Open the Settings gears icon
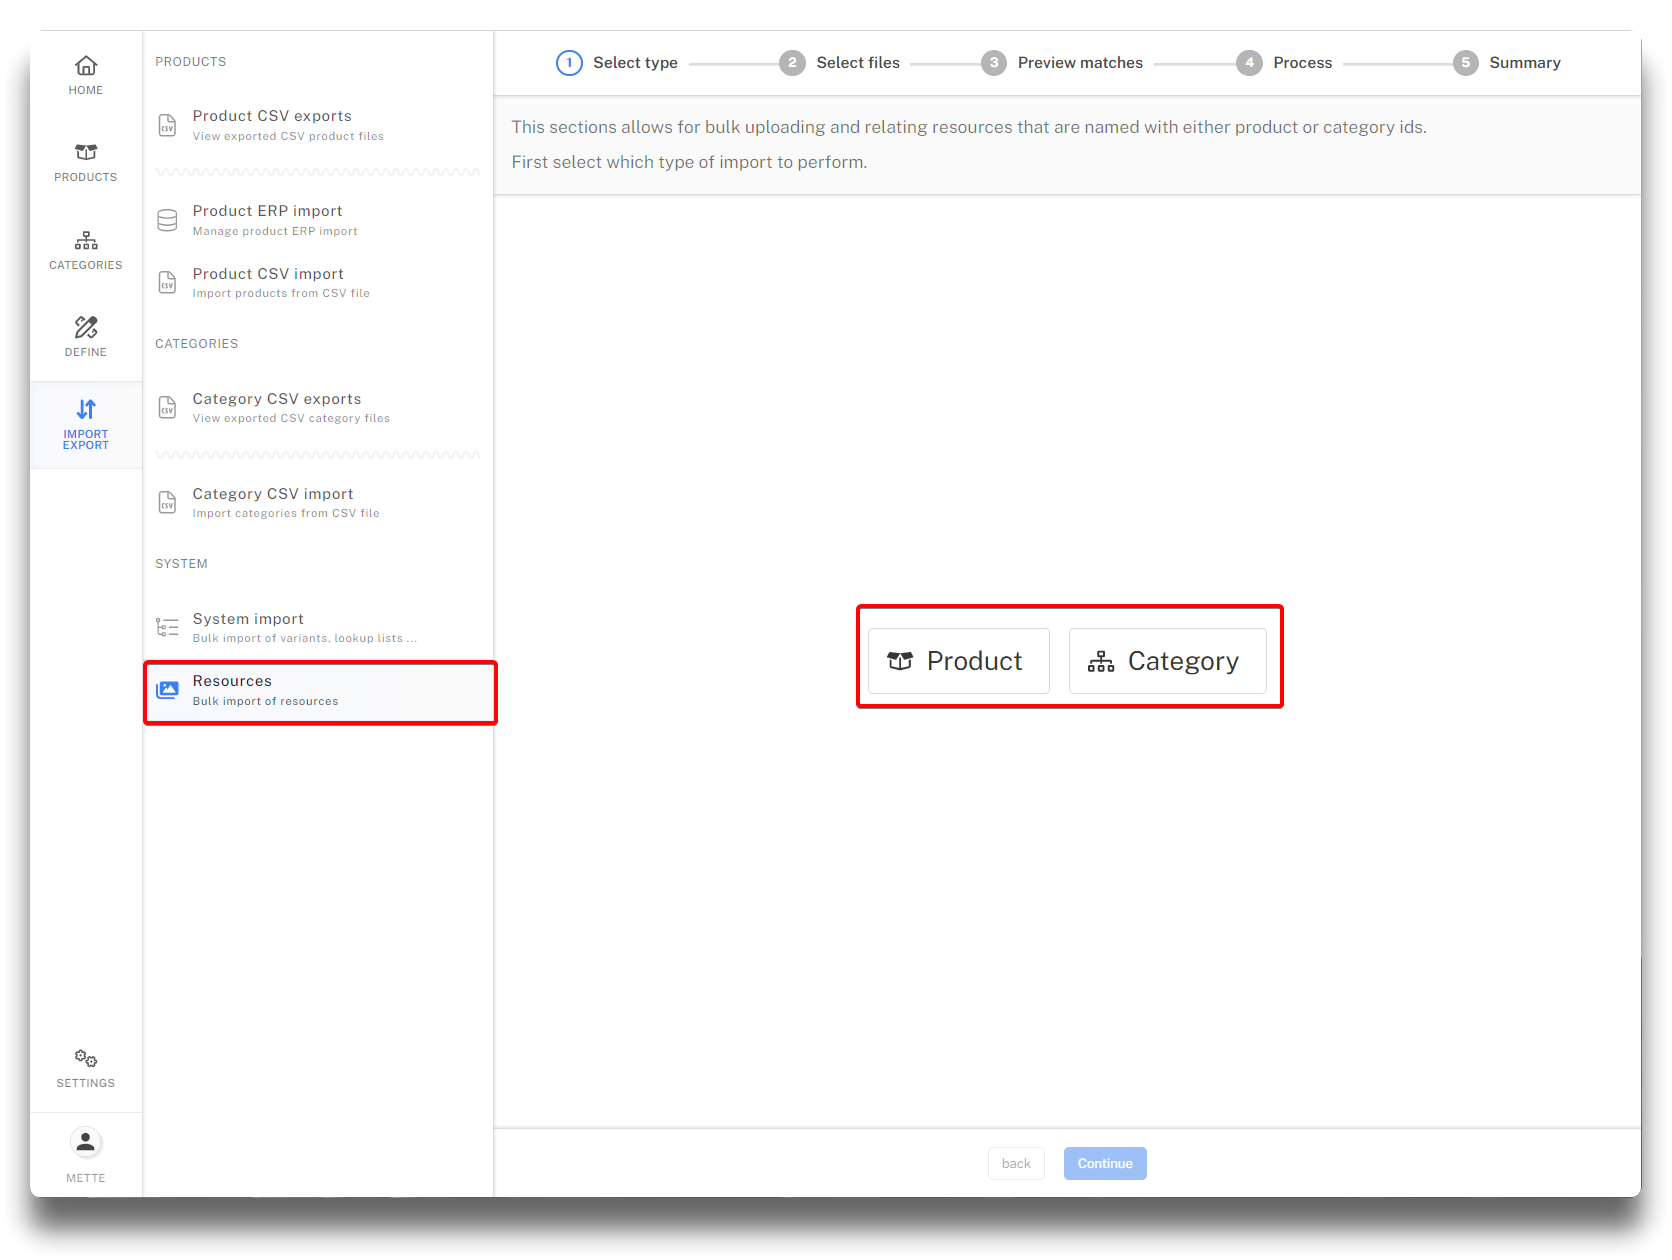The image size is (1672, 1260). pyautogui.click(x=86, y=1058)
